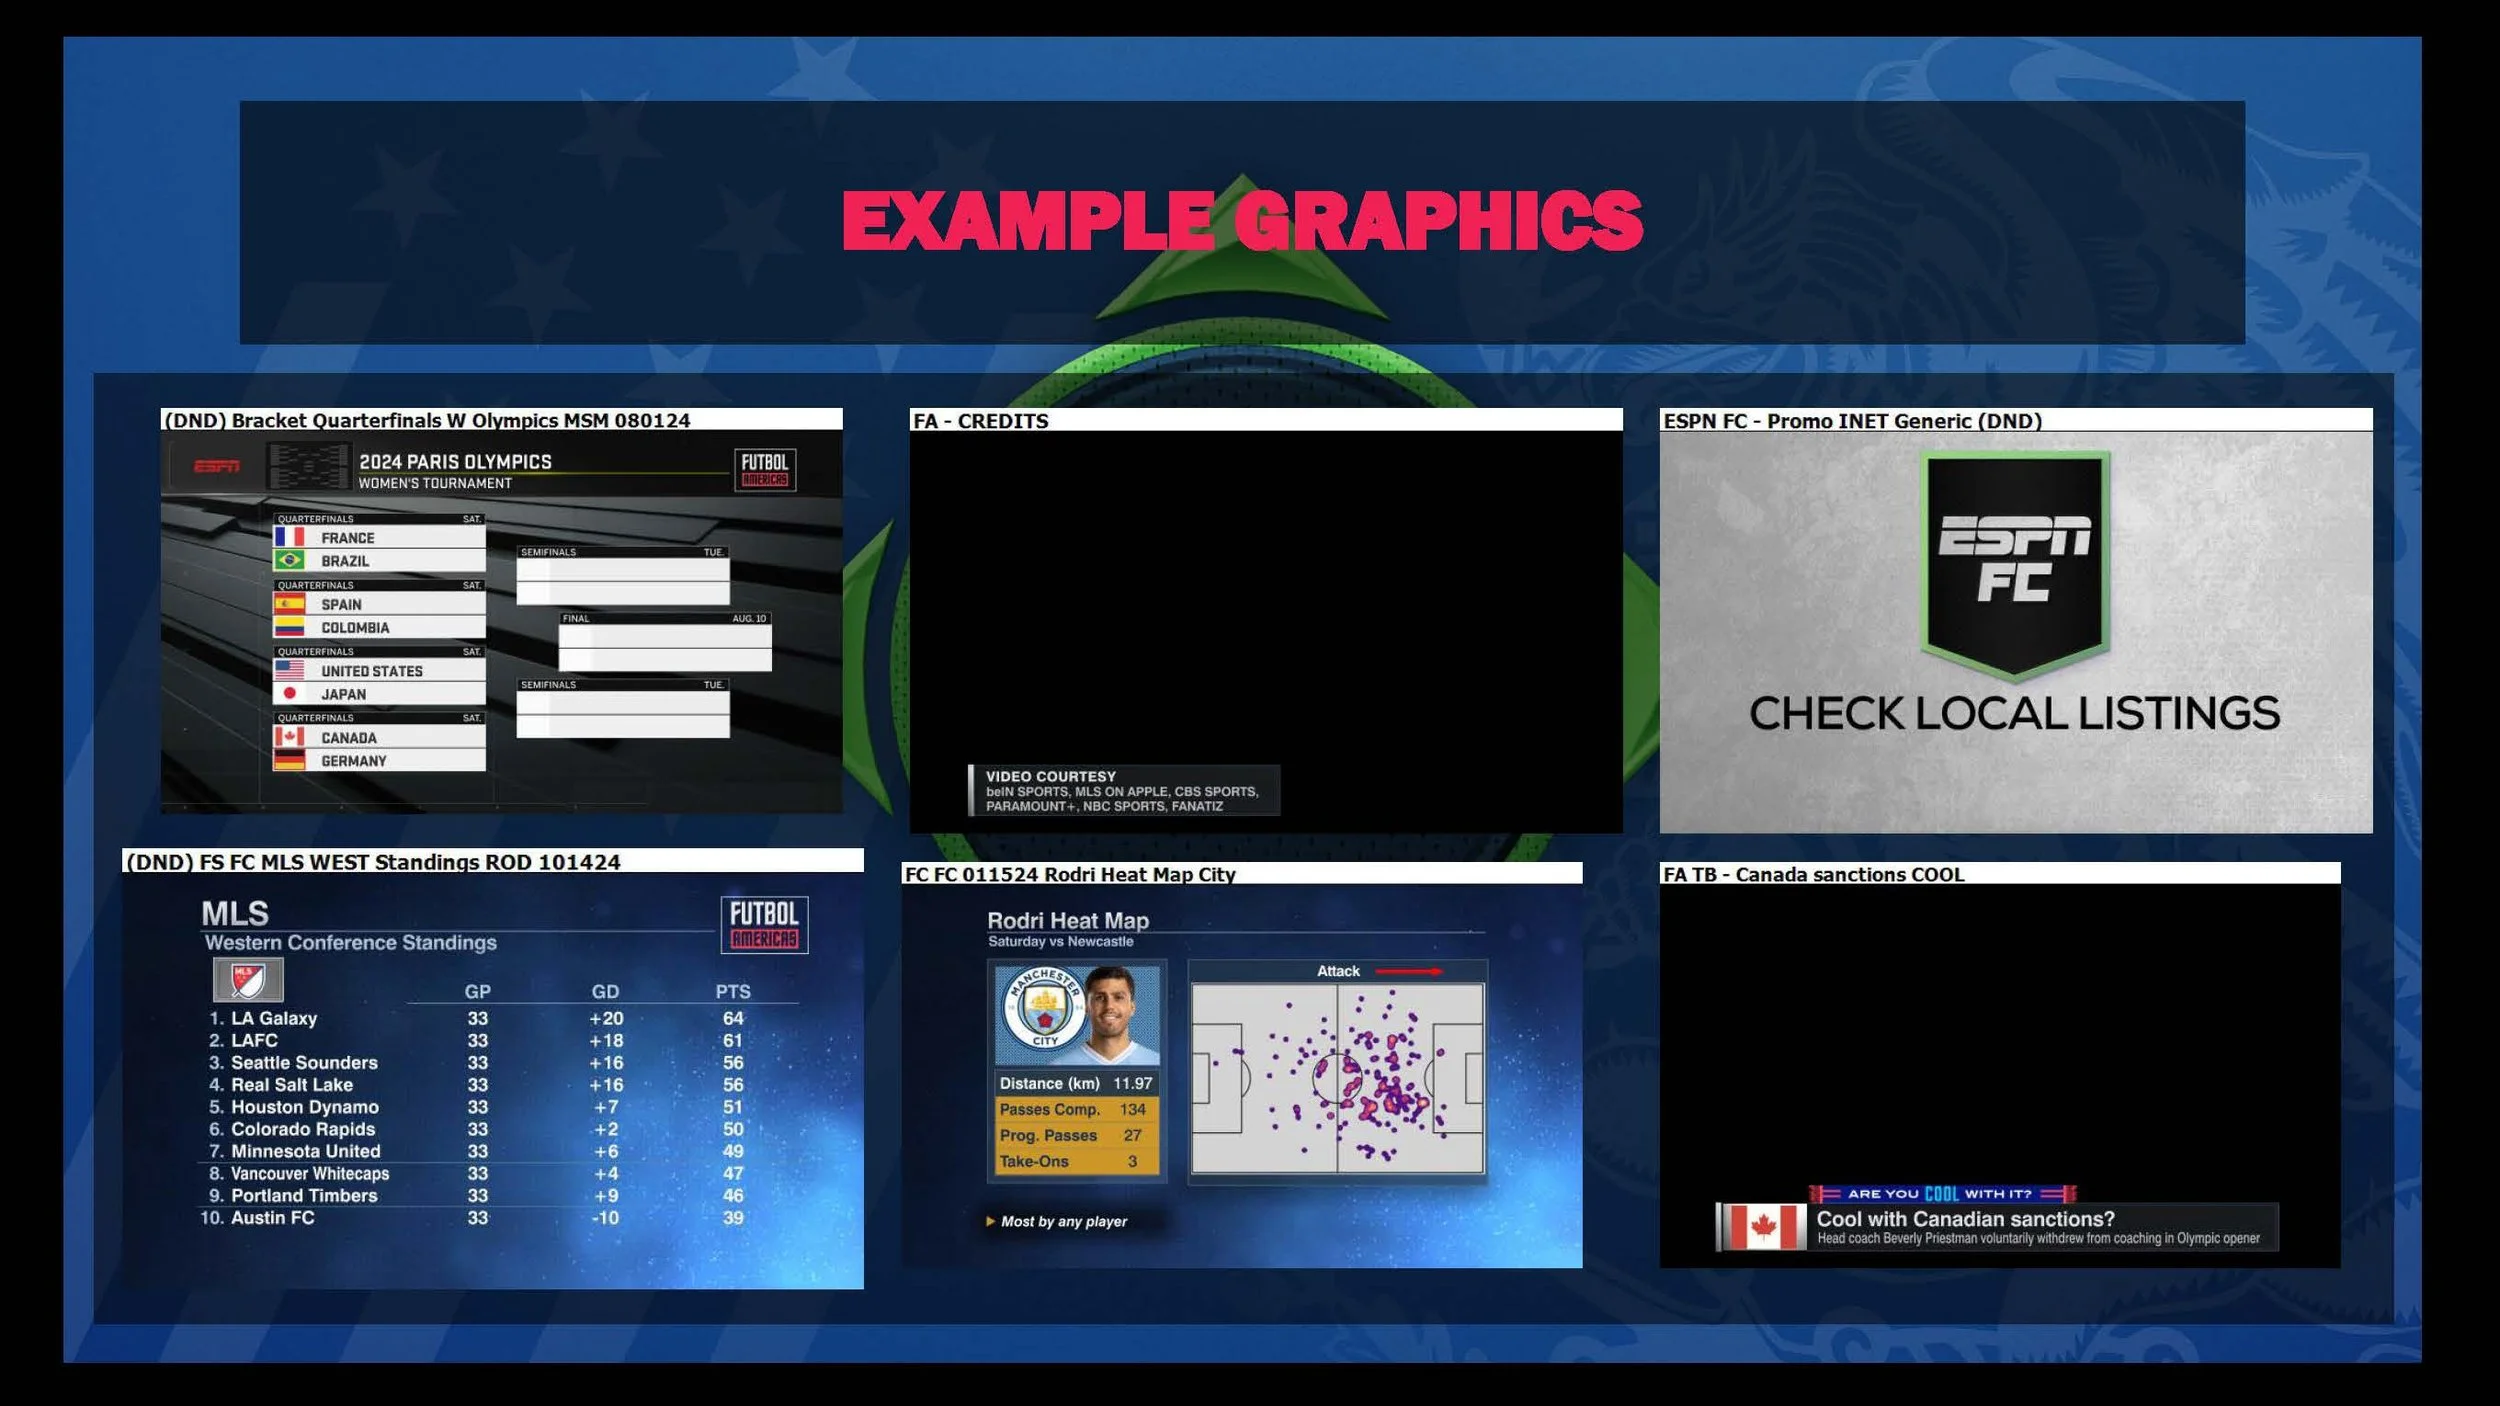Click the PTS column header
This screenshot has width=2500, height=1406.
732,991
